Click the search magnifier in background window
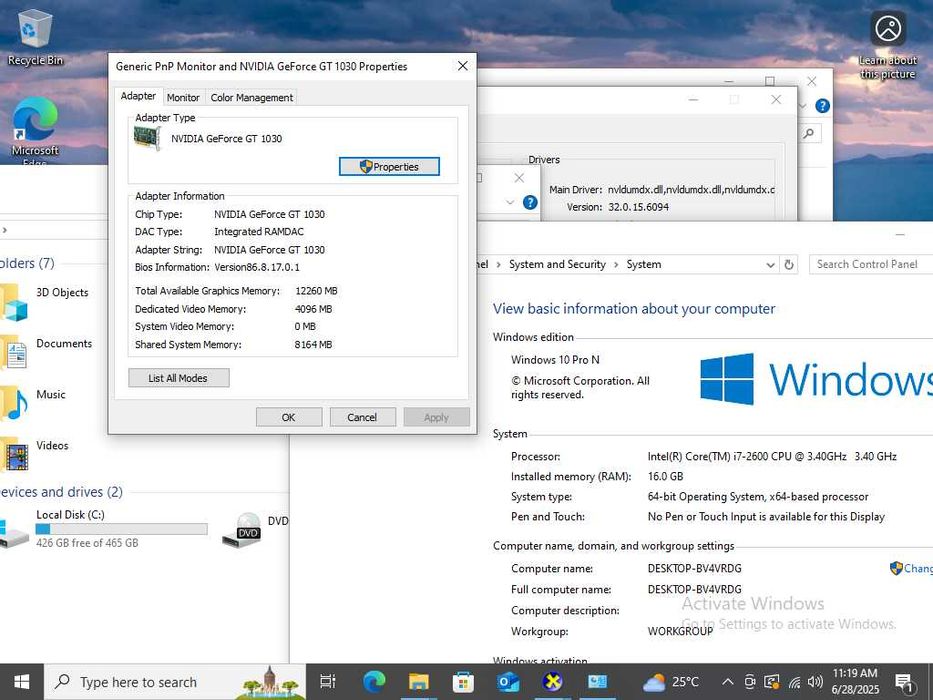The image size is (933, 700). pyautogui.click(x=808, y=133)
